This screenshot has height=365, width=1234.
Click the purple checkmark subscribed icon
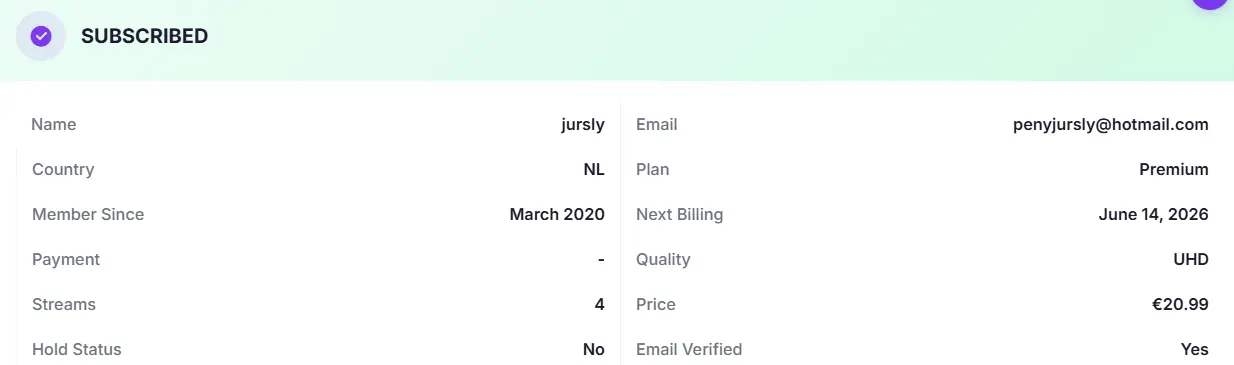pos(41,36)
